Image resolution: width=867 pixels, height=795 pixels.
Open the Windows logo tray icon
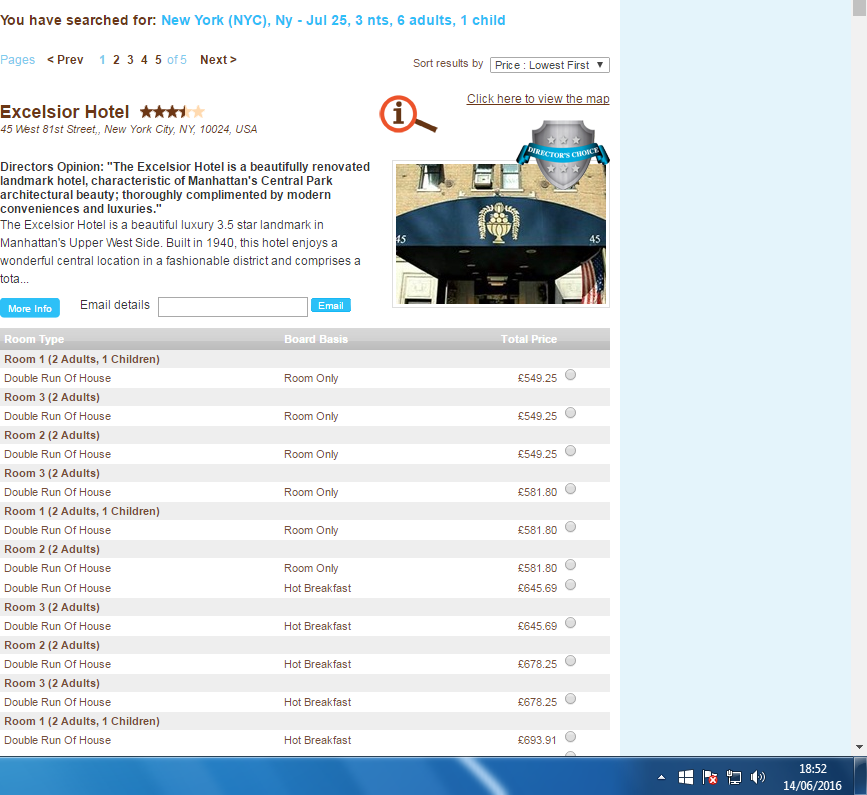[686, 777]
